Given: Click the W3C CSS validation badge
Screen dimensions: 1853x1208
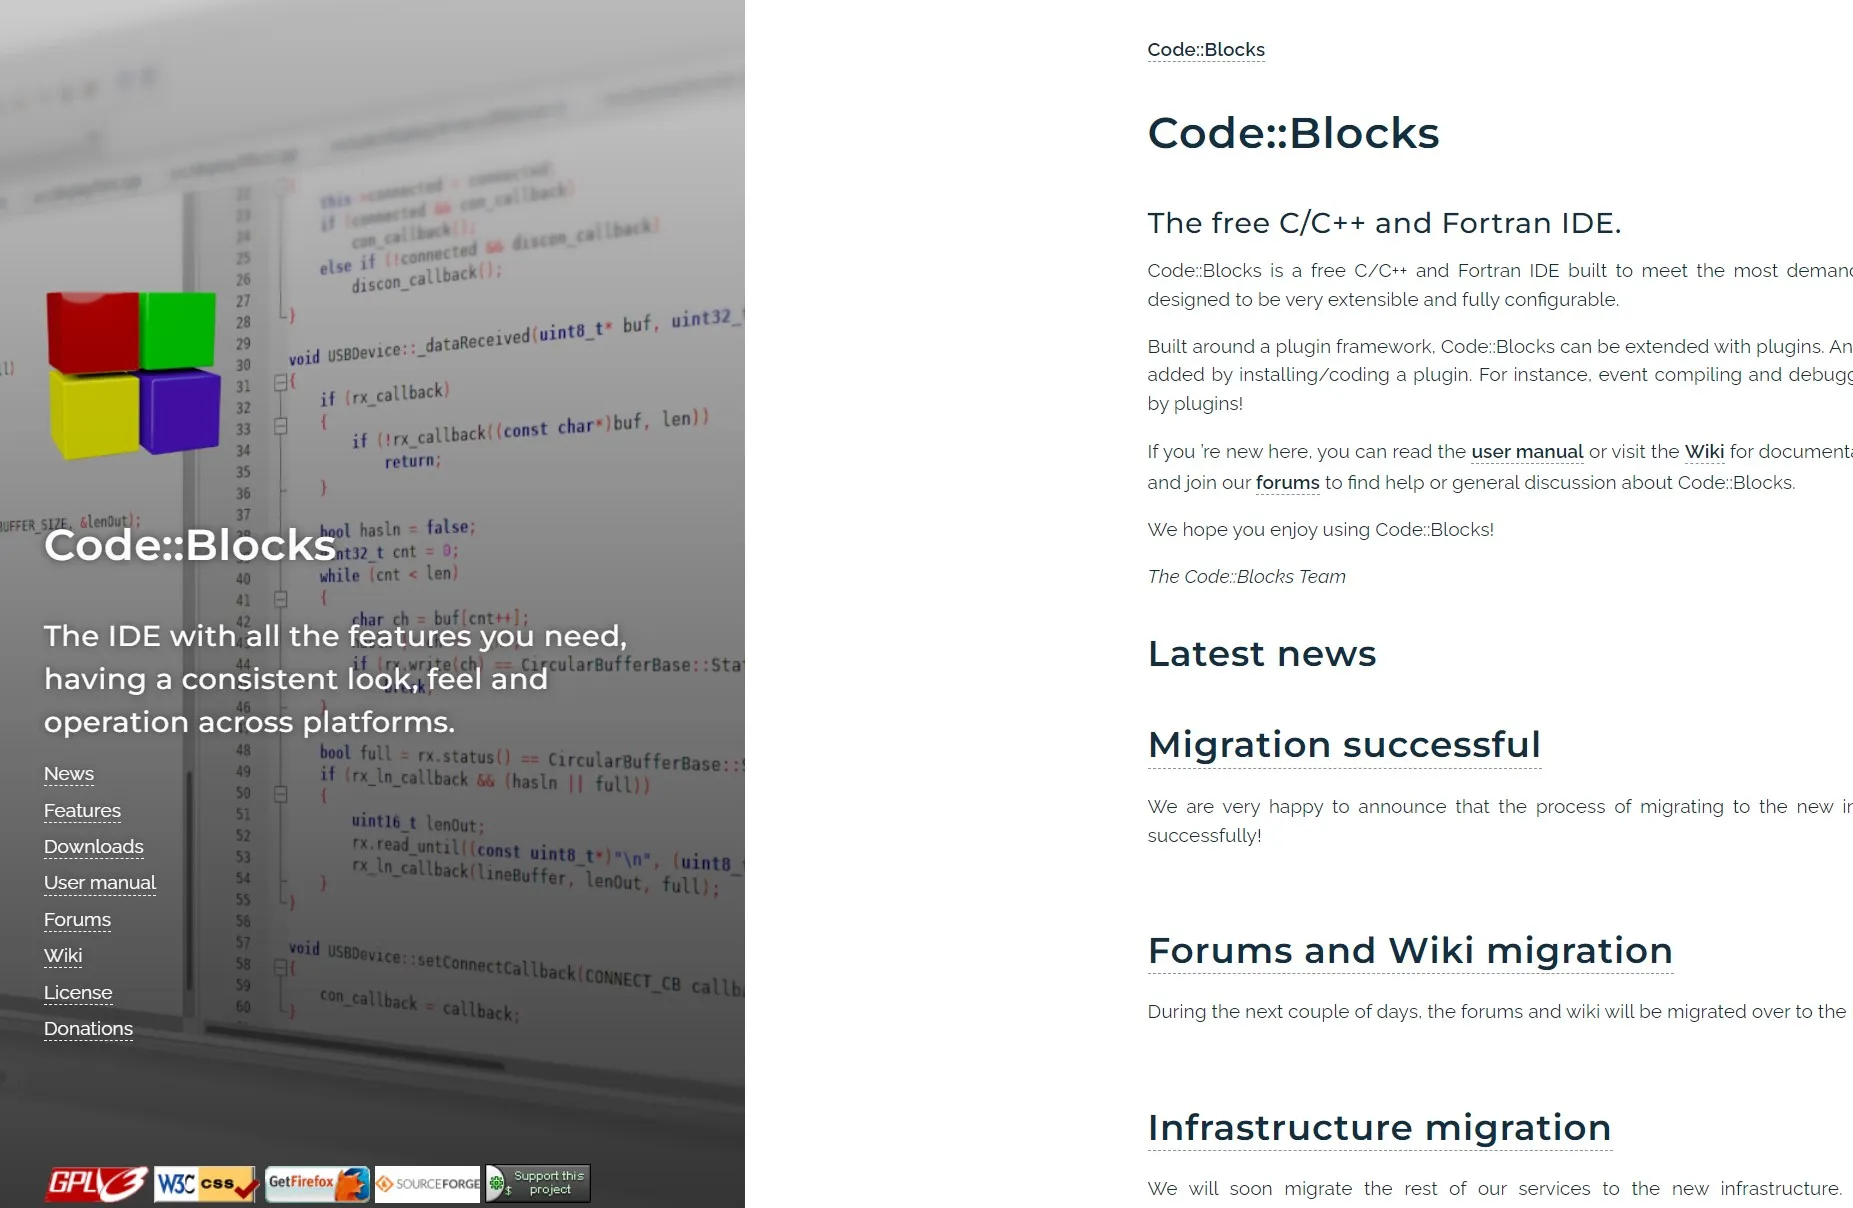Looking at the screenshot, I should click(x=207, y=1184).
